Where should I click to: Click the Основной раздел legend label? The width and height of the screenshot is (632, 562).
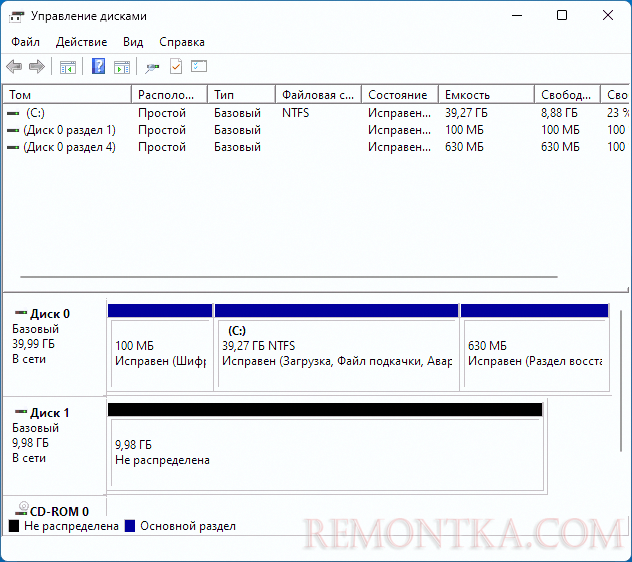[x=188, y=526]
